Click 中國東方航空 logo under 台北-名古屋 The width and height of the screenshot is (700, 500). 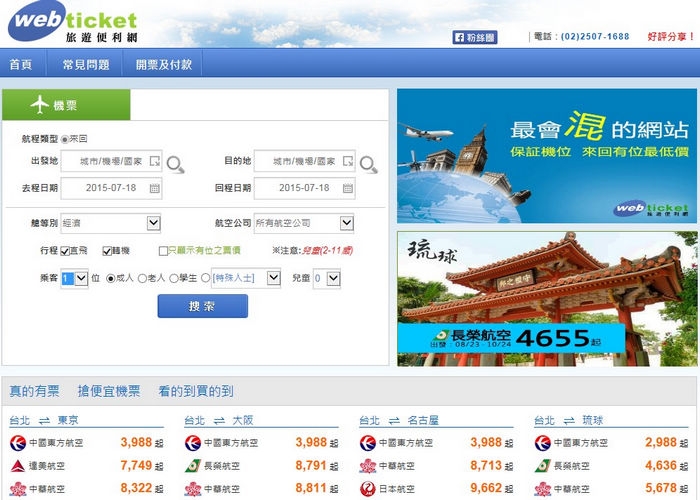[368, 443]
